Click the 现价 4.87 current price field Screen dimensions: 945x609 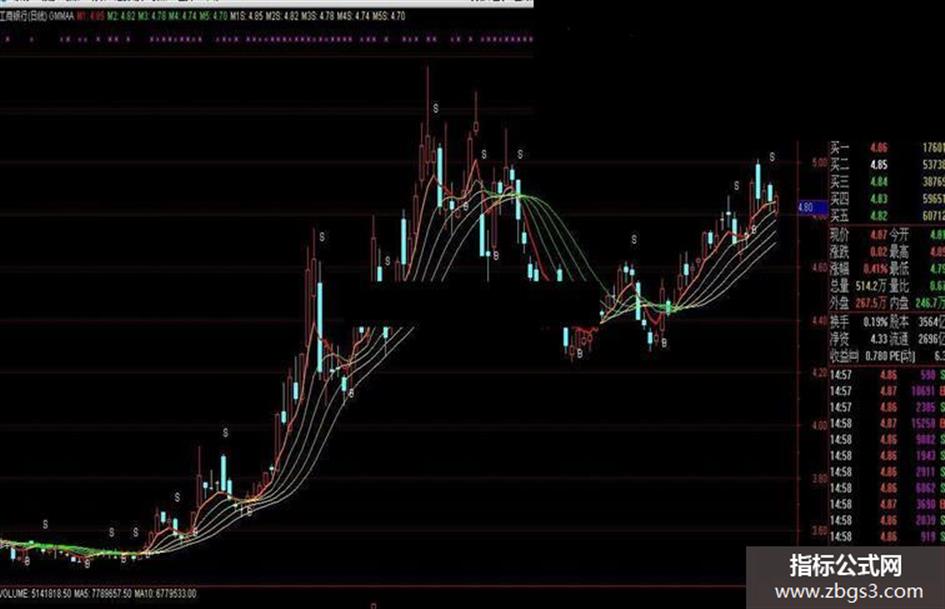(859, 235)
